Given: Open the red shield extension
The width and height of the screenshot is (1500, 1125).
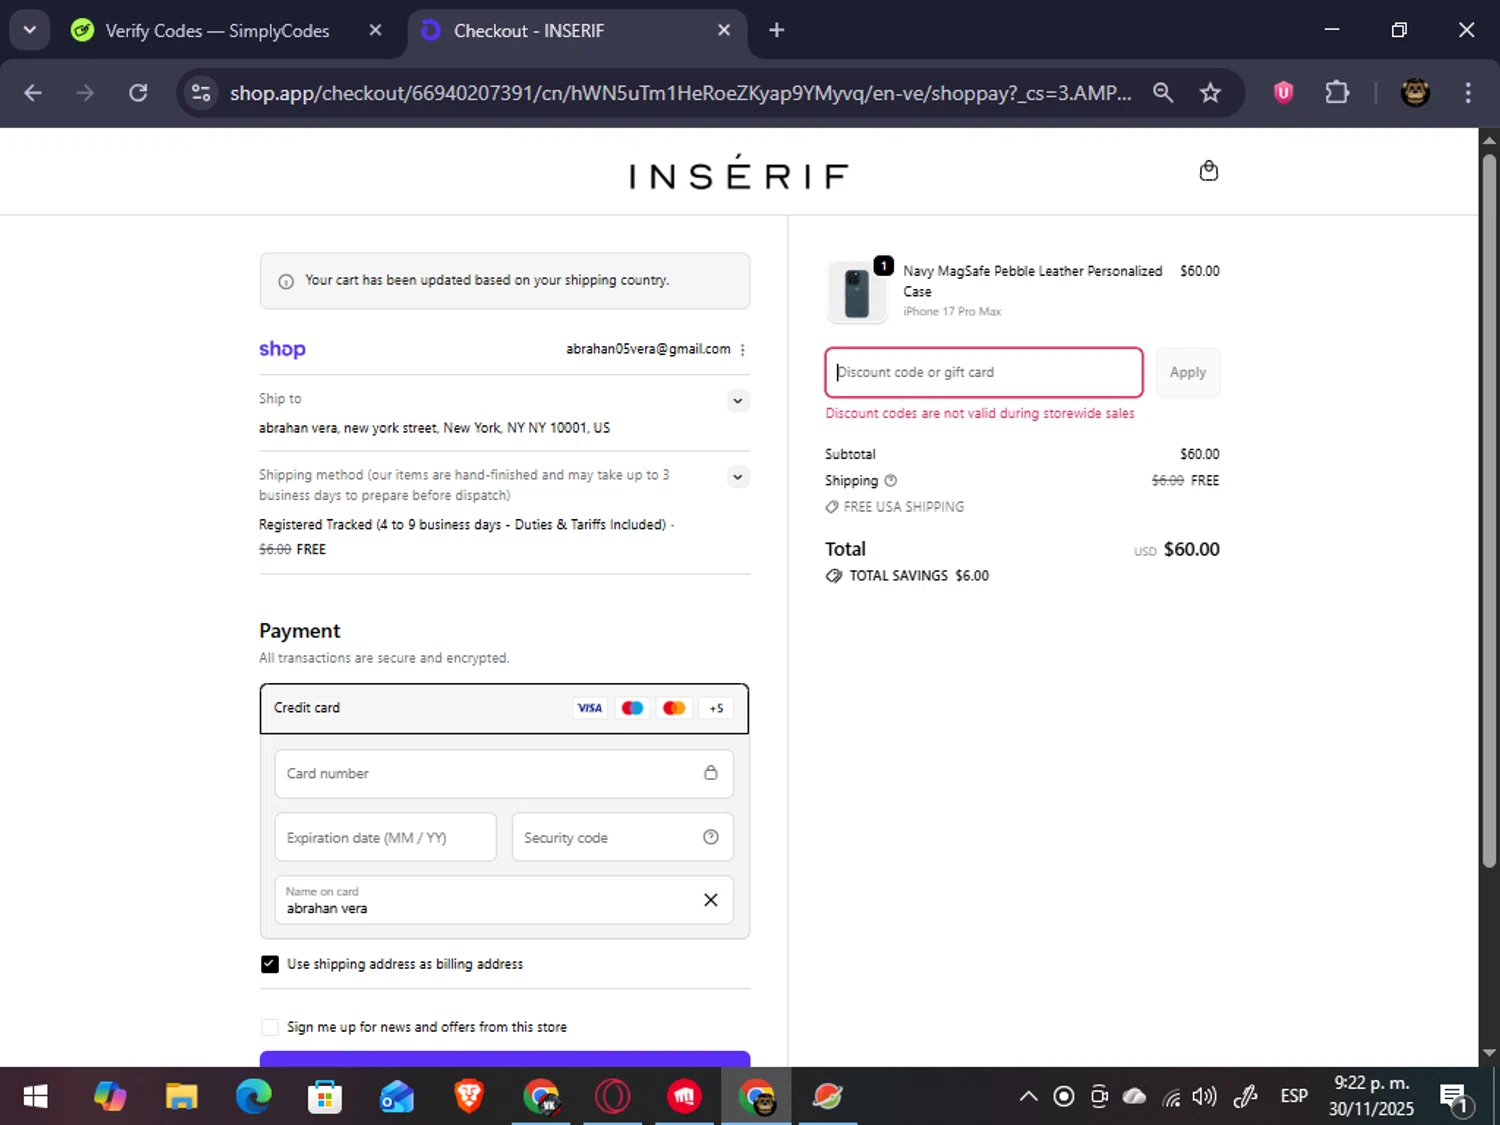Looking at the screenshot, I should (x=1283, y=93).
